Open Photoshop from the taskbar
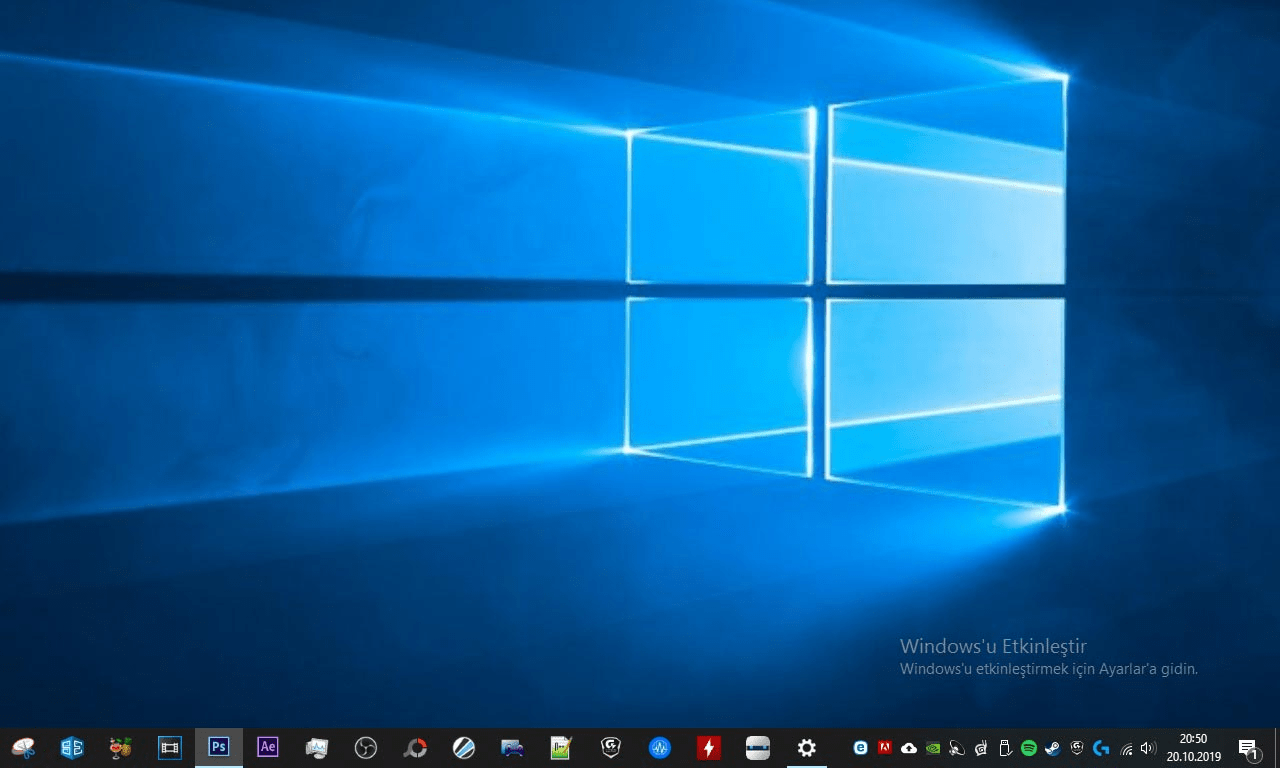Viewport: 1280px width, 768px height. click(219, 747)
